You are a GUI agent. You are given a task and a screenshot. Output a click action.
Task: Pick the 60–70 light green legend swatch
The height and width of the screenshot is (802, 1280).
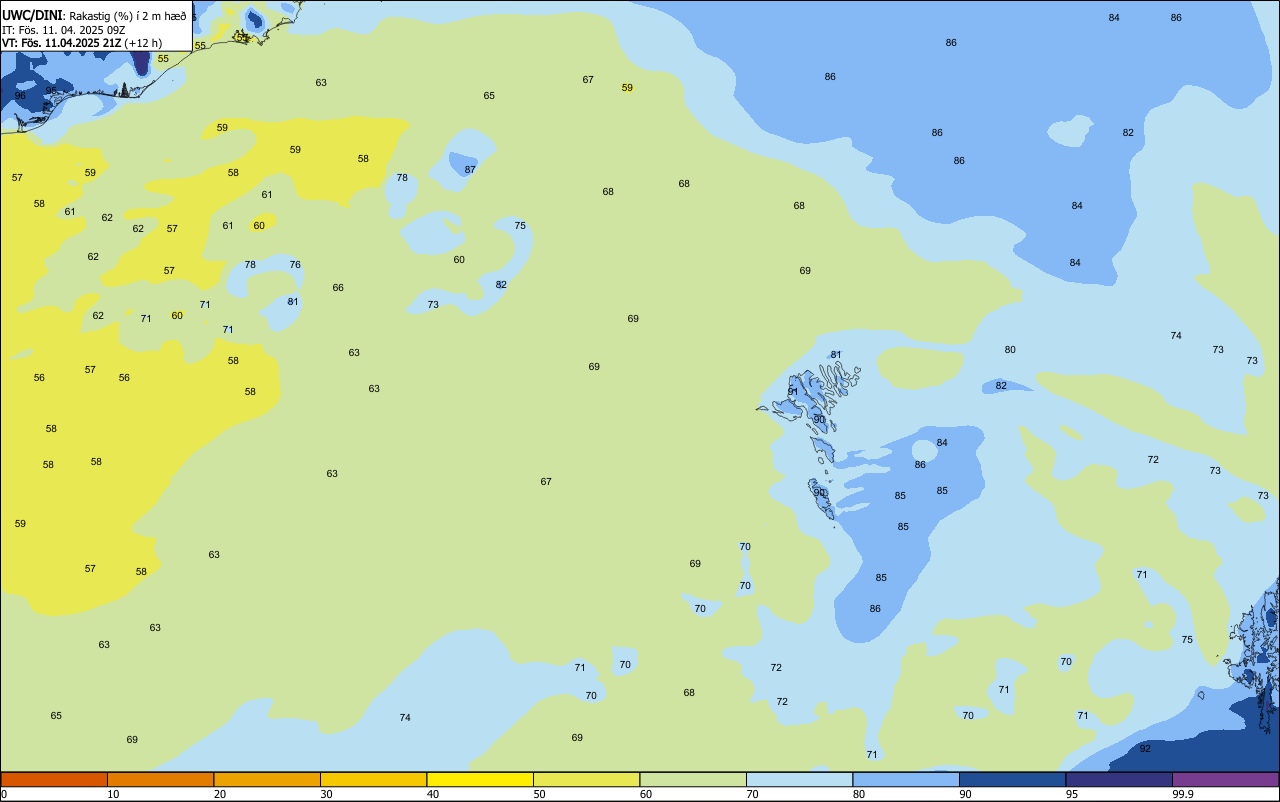coord(693,779)
